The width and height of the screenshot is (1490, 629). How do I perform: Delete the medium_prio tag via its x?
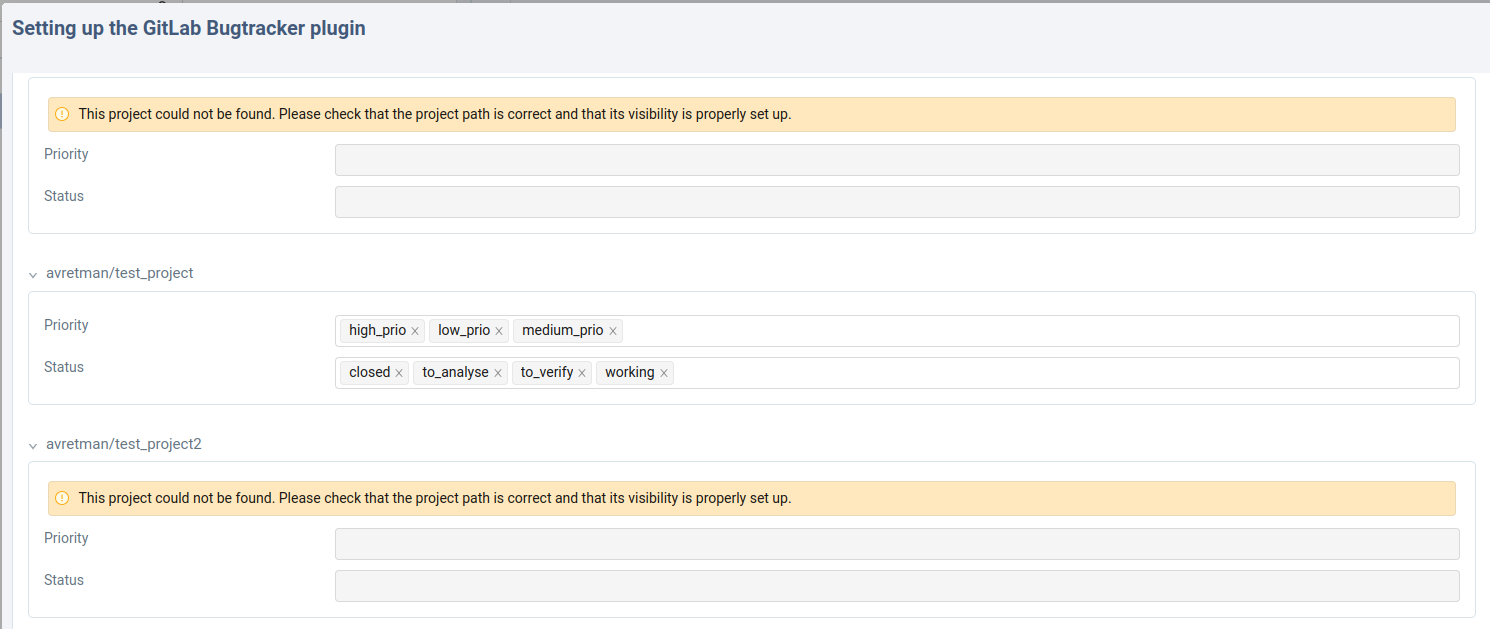pyautogui.click(x=613, y=331)
